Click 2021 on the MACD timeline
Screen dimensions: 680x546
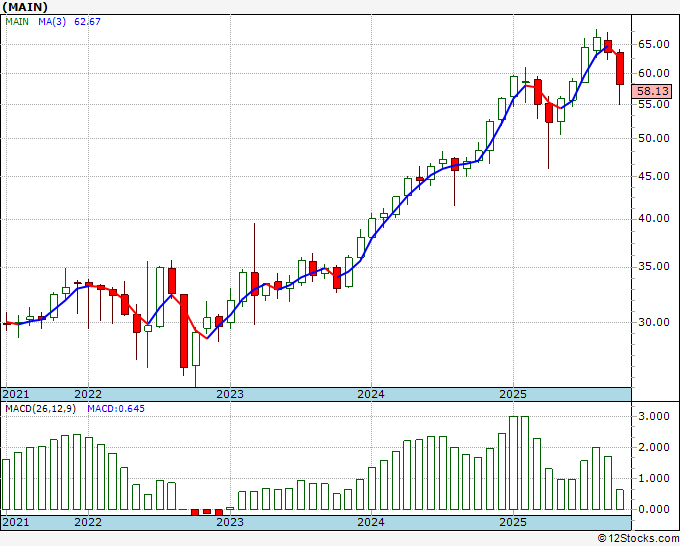[16, 522]
